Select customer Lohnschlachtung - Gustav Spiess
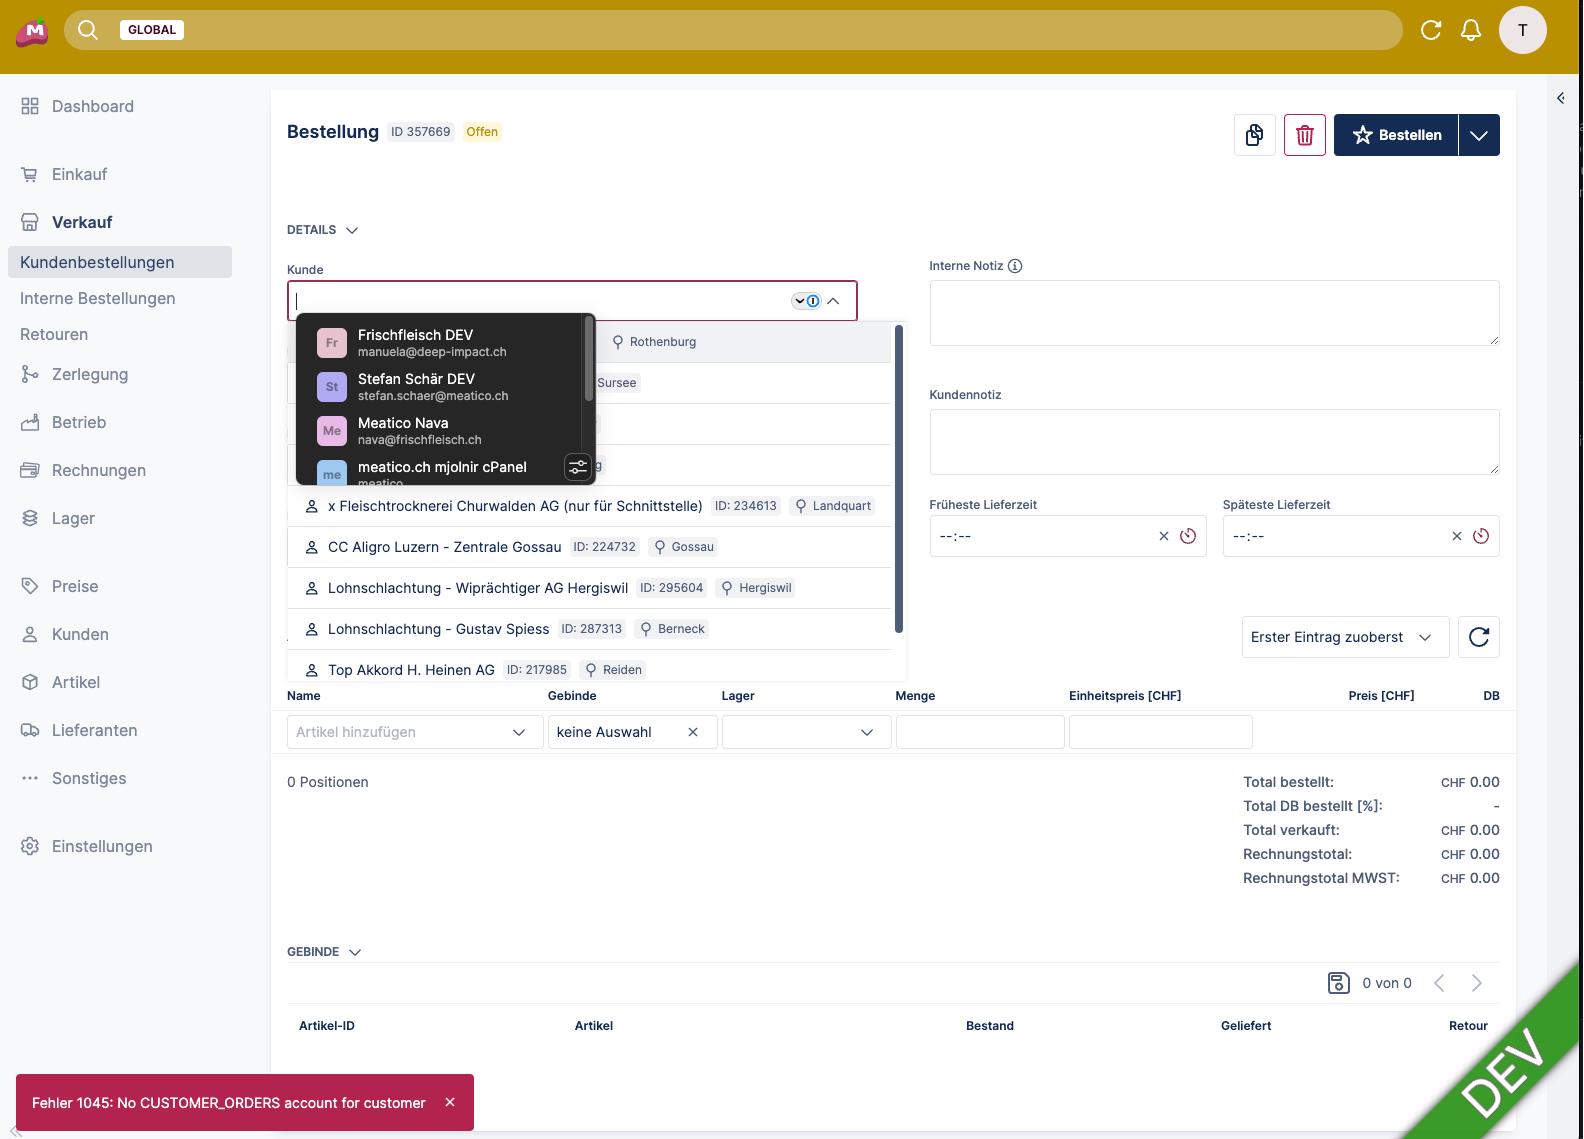The image size is (1584, 1139). coord(438,629)
